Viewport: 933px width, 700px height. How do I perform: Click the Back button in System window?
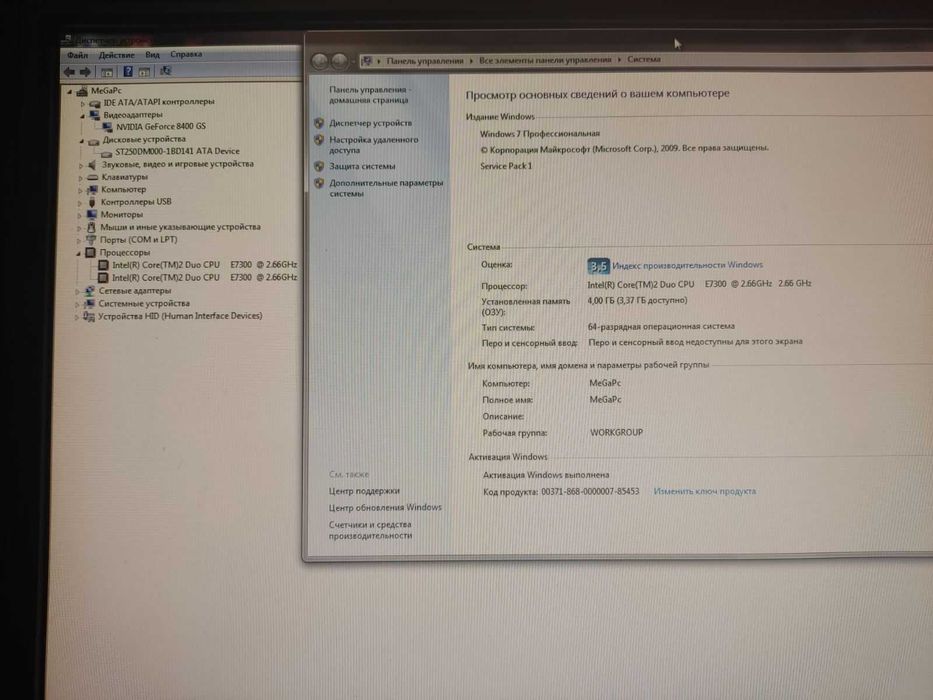320,60
